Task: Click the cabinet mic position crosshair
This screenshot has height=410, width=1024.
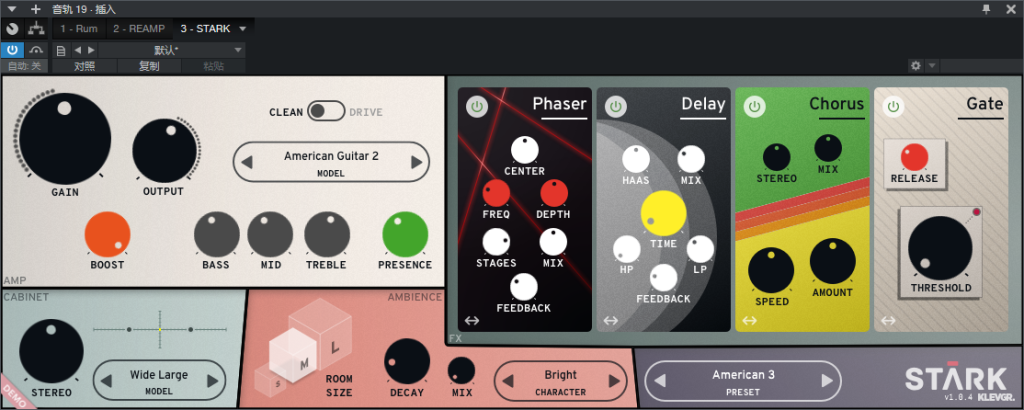Action: click(x=160, y=330)
